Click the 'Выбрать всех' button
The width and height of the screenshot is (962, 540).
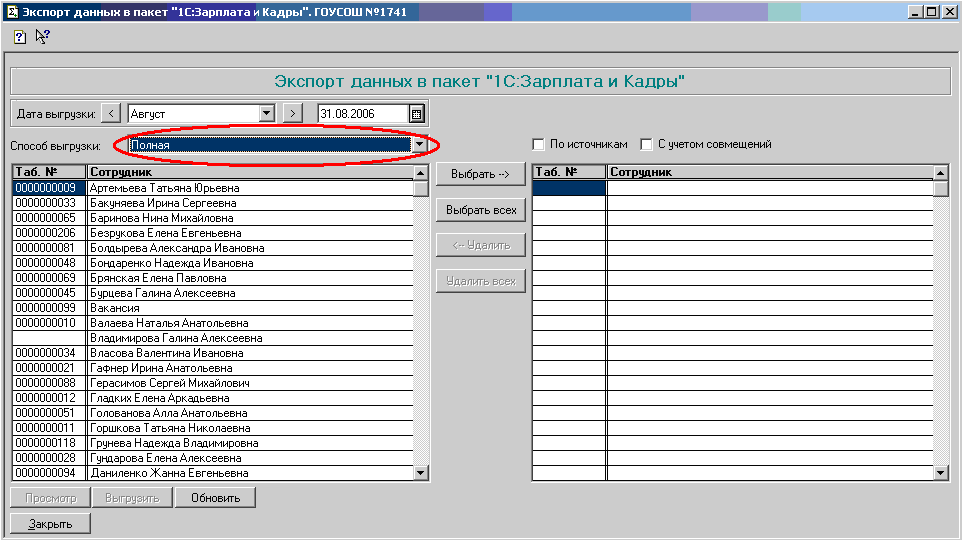coord(480,210)
